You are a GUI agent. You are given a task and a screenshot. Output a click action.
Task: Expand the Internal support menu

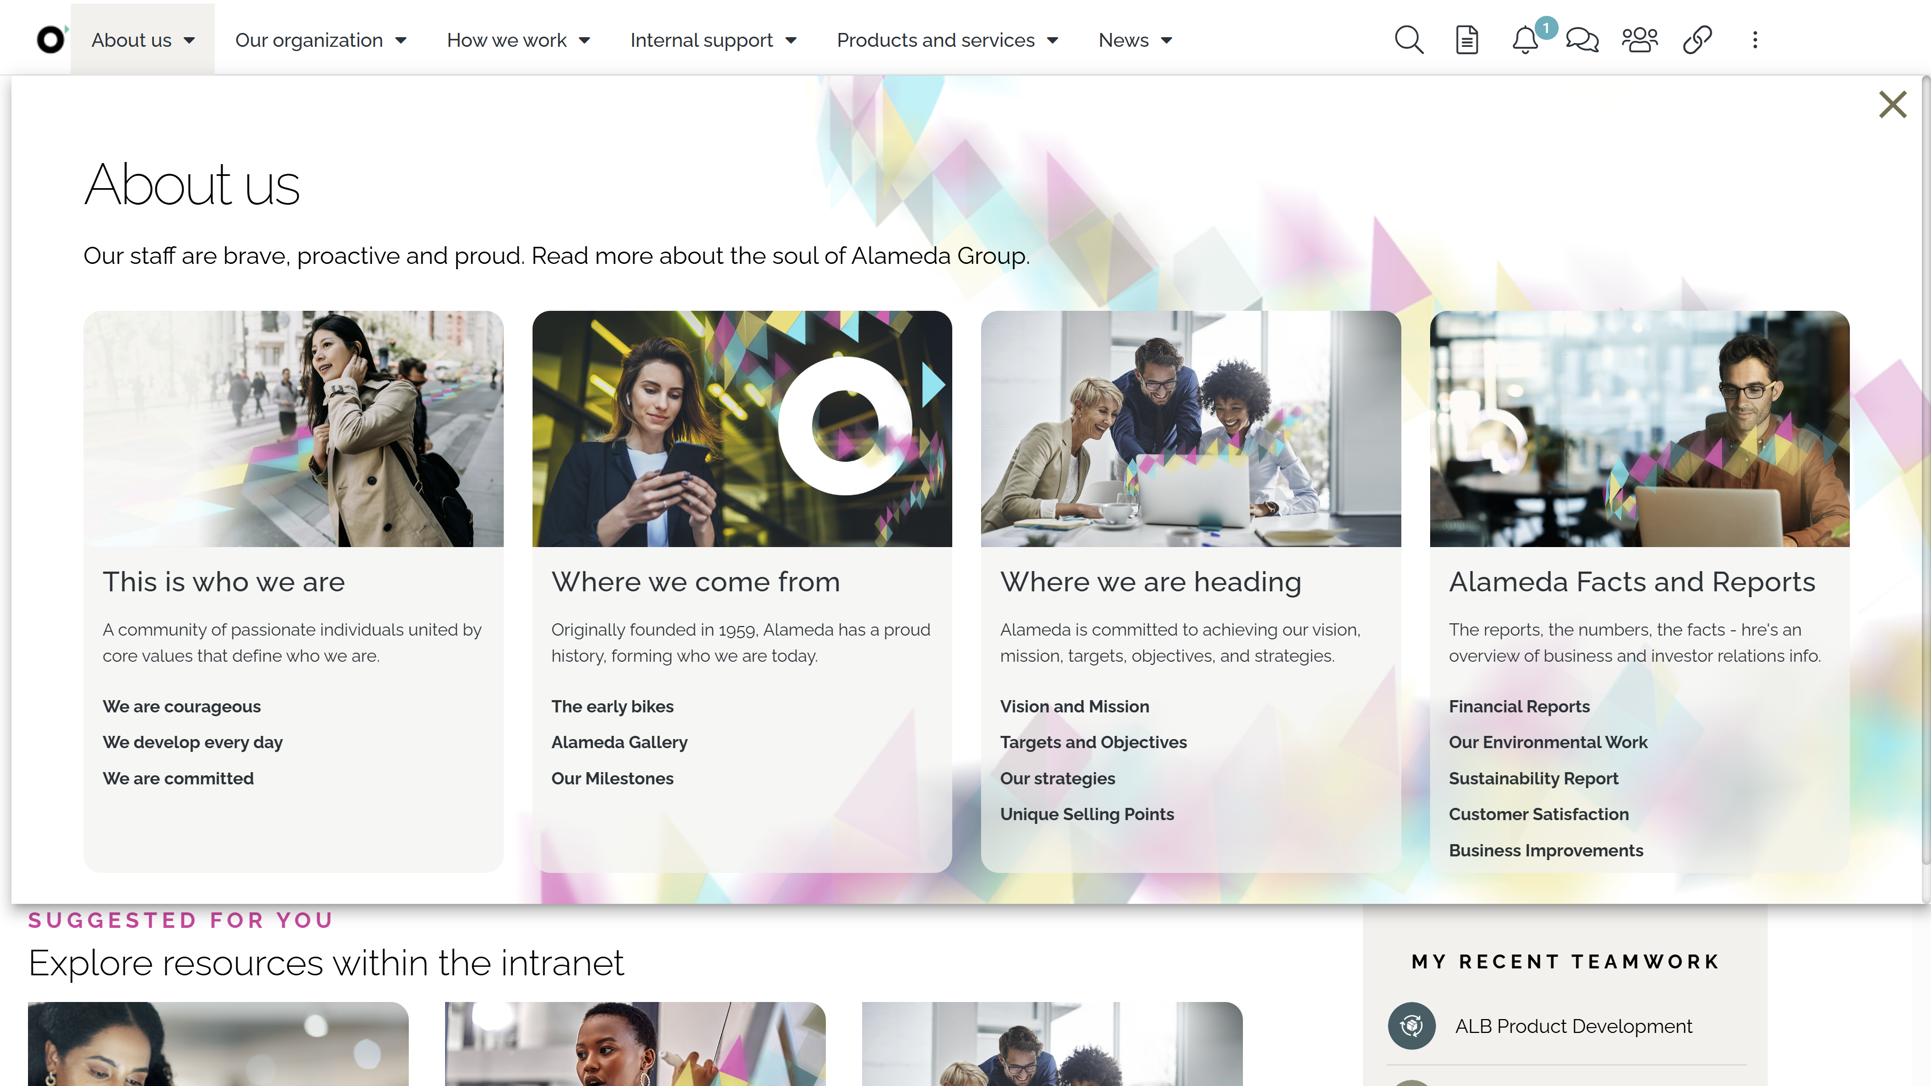pyautogui.click(x=713, y=40)
